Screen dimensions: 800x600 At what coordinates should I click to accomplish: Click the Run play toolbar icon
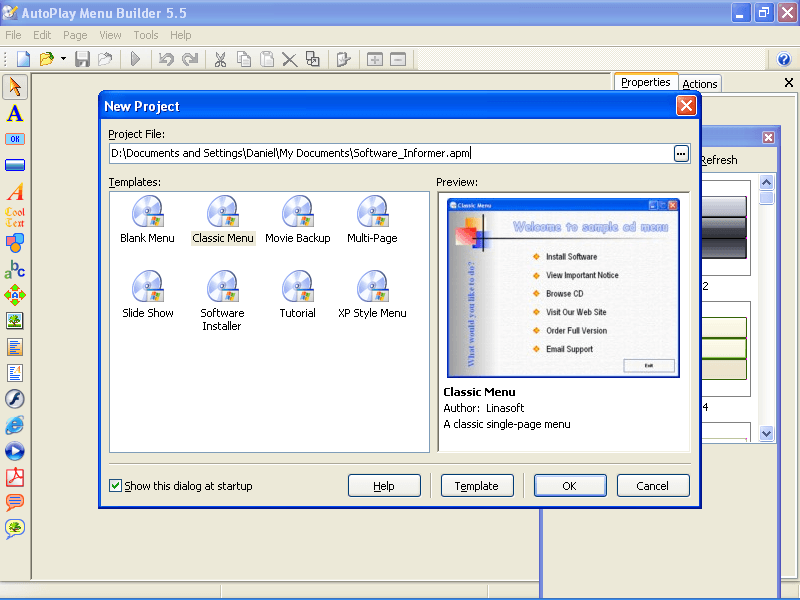coord(135,59)
